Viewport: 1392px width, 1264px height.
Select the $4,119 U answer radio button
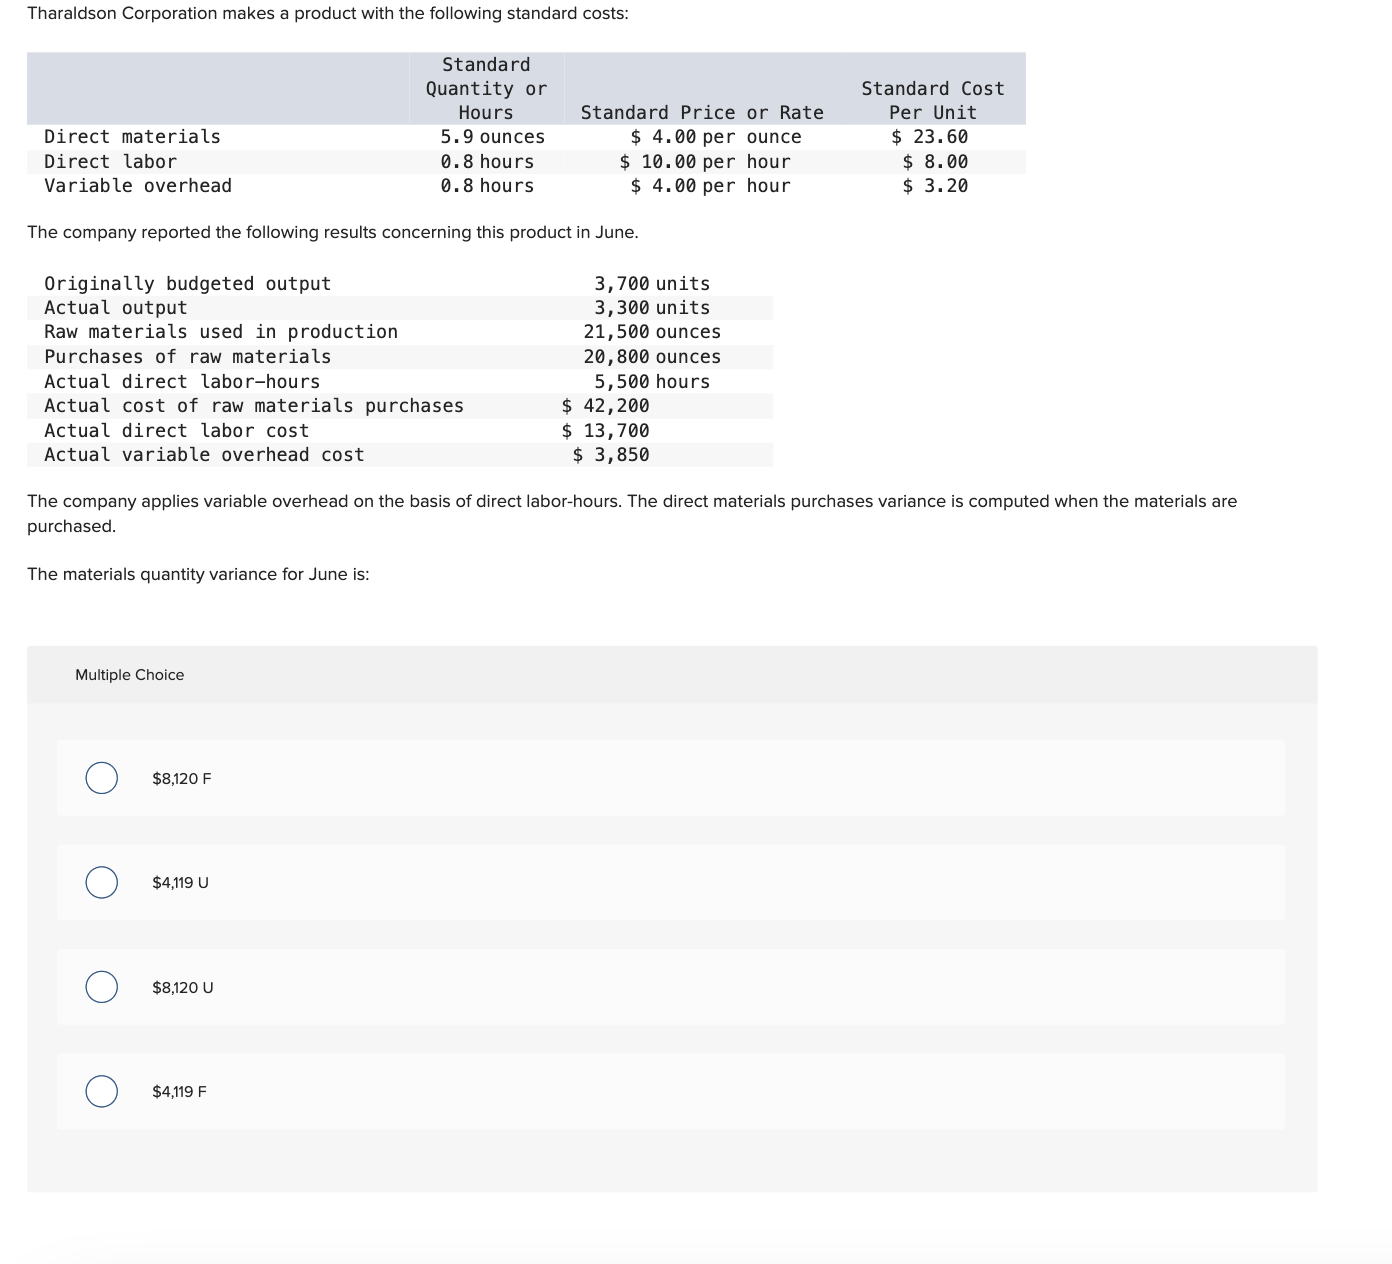(101, 882)
